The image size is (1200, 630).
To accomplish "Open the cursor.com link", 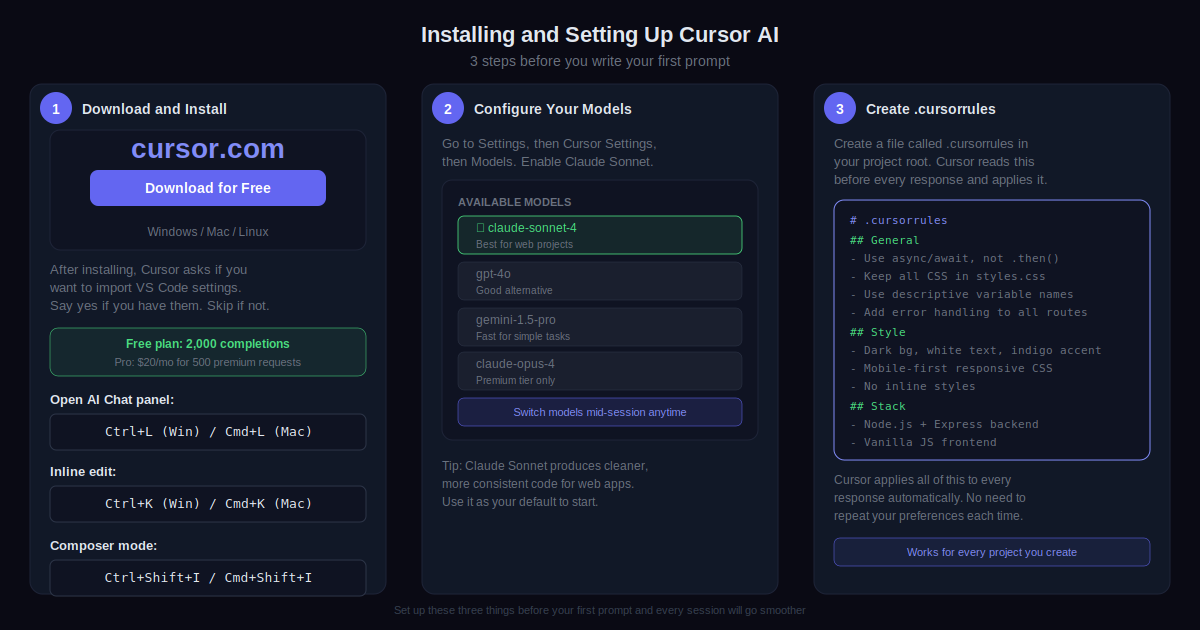I will 208,149.
